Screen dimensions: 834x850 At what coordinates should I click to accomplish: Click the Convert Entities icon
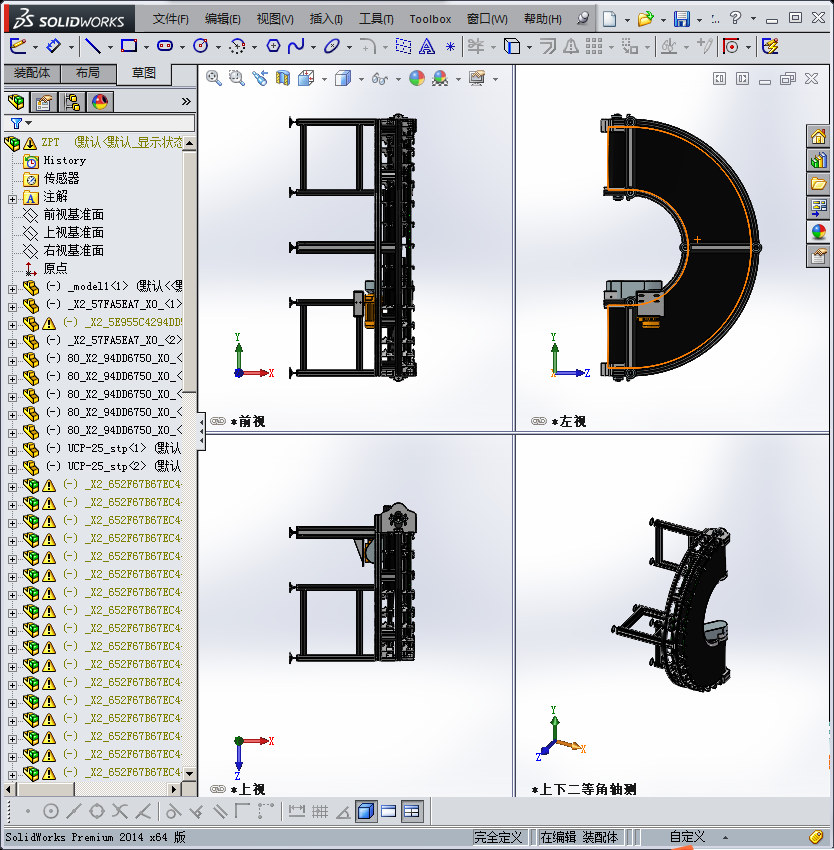(512, 46)
